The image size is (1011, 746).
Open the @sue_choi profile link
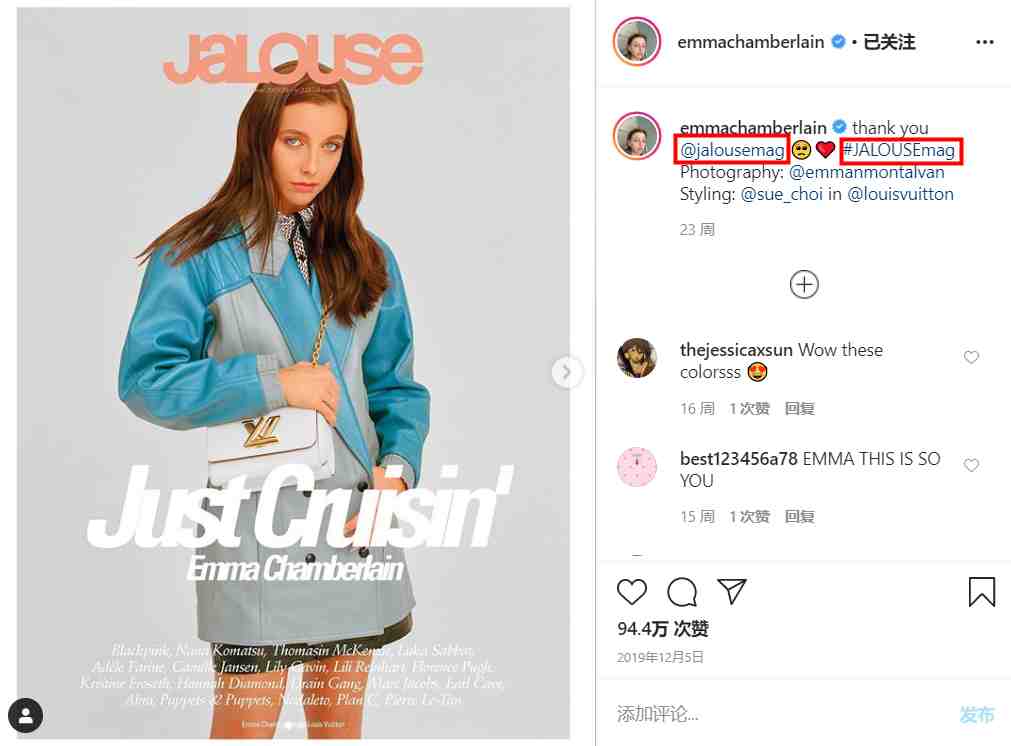tap(781, 194)
